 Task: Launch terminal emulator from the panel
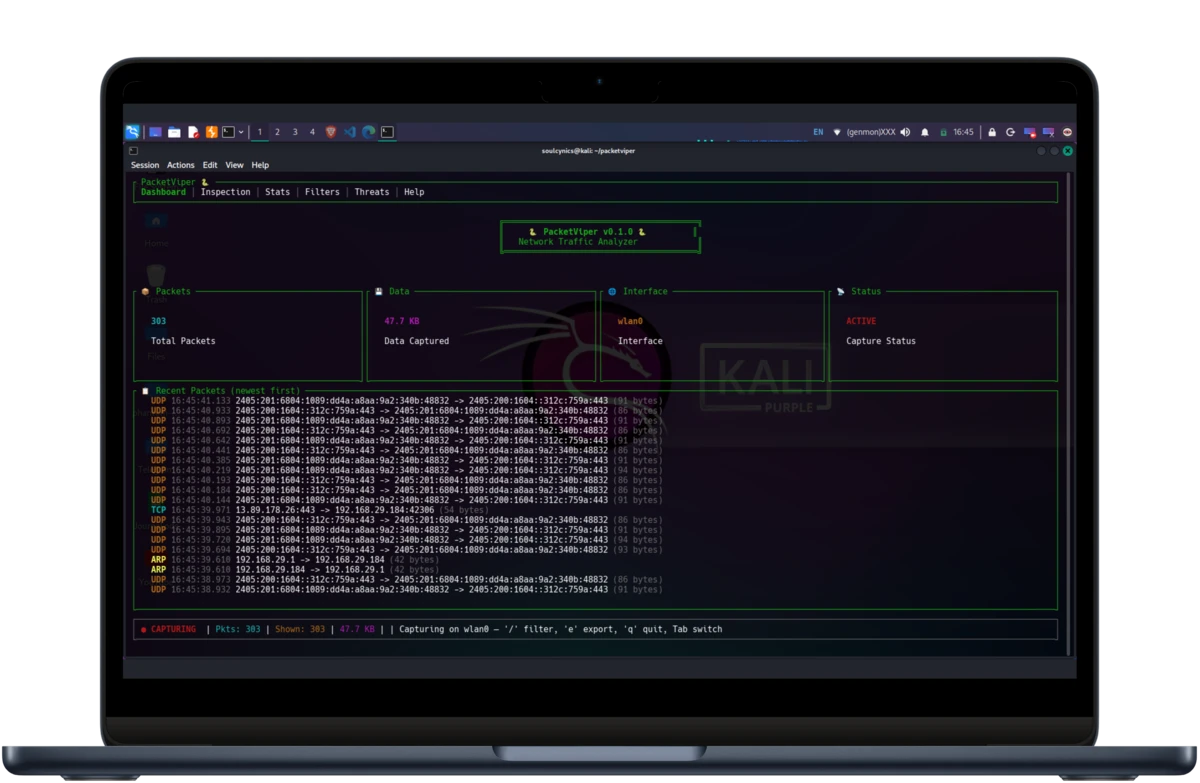tap(228, 132)
